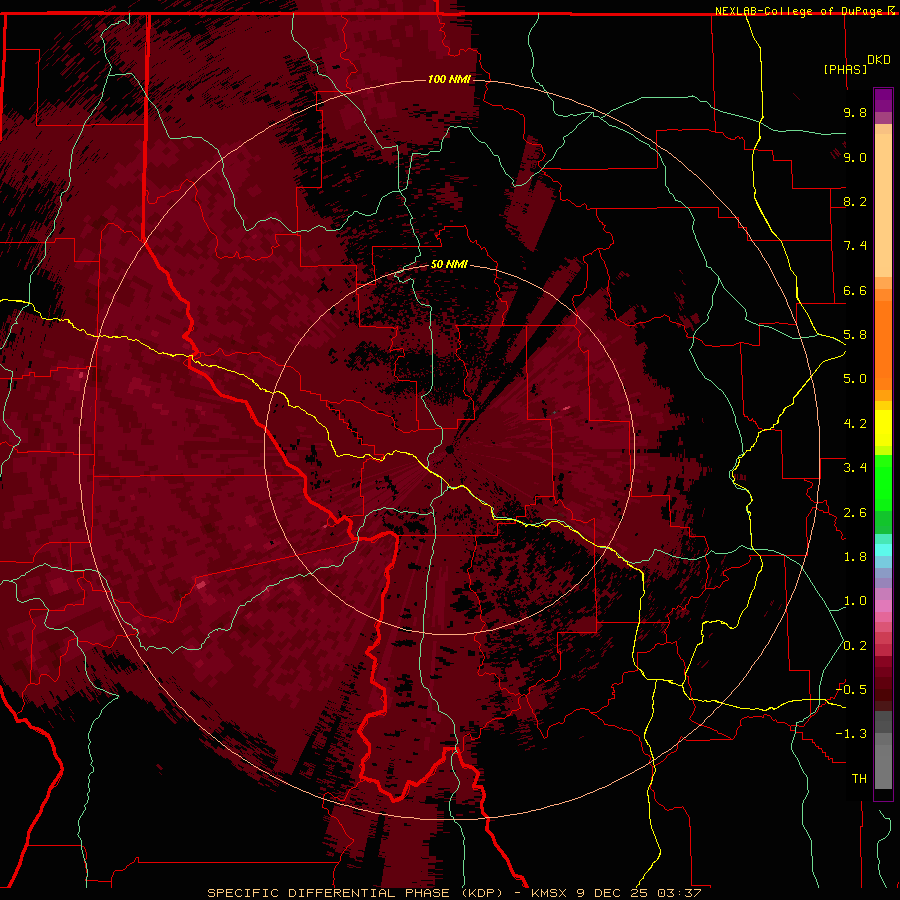Select the 9.0 scale value

click(x=855, y=157)
